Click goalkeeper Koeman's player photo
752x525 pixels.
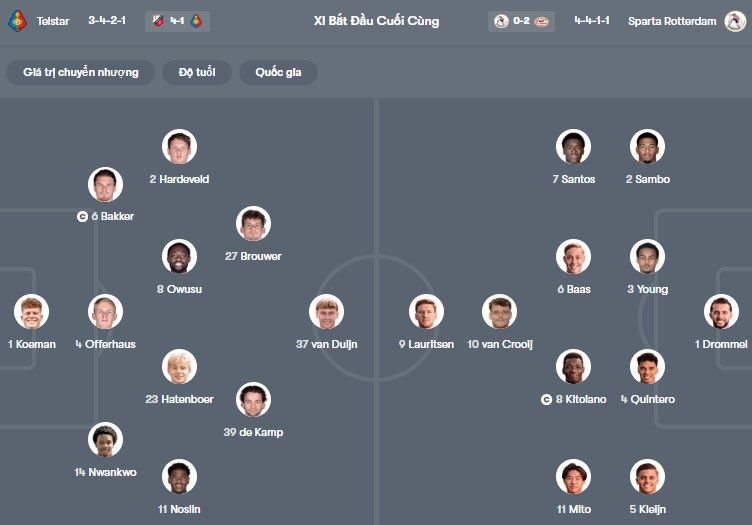(x=31, y=312)
